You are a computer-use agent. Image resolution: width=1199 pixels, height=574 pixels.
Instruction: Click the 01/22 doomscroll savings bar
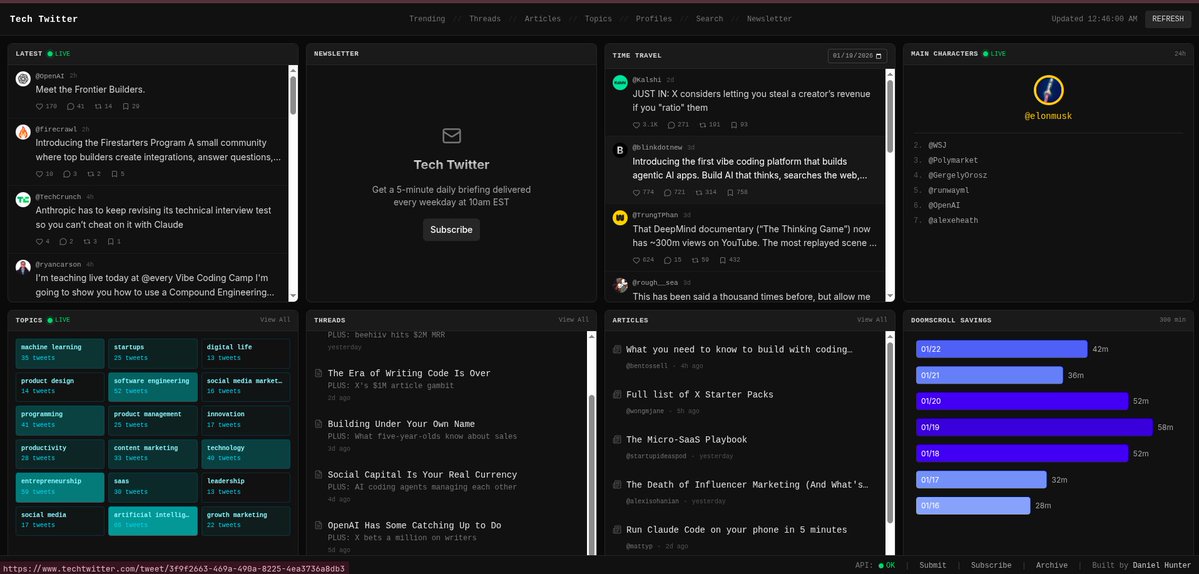pyautogui.click(x=1002, y=349)
